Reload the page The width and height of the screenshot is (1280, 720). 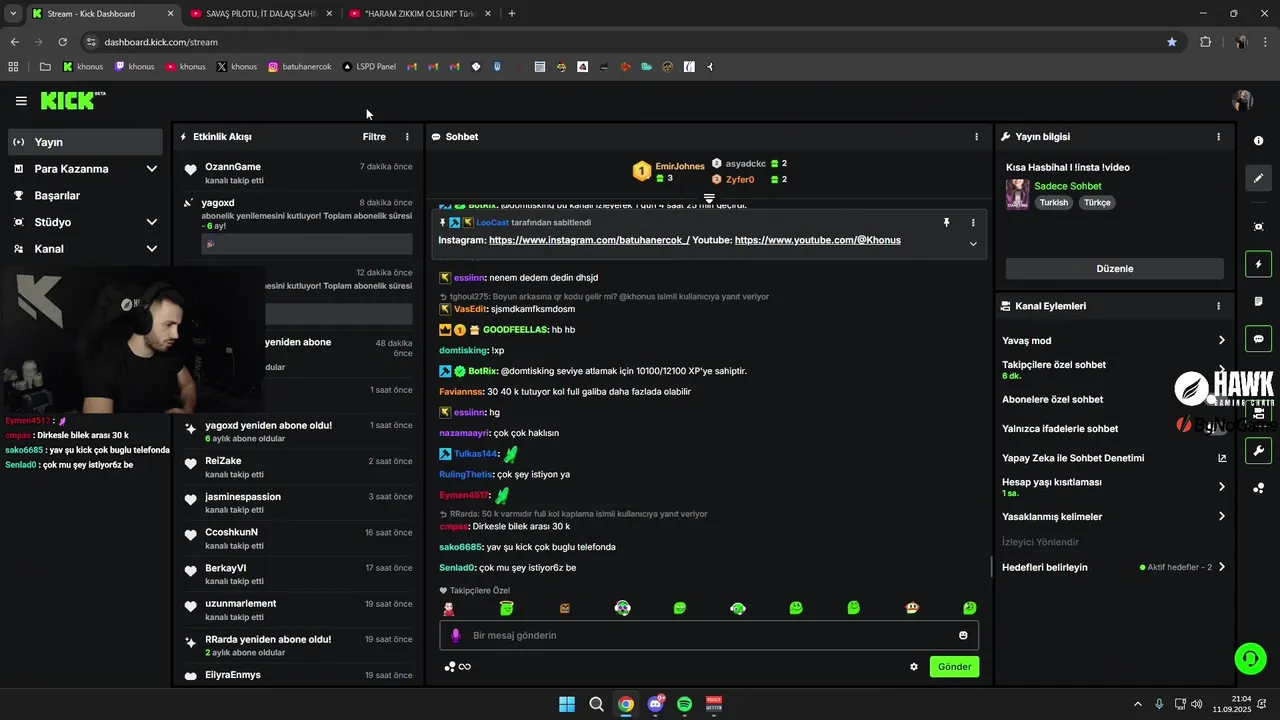point(62,42)
